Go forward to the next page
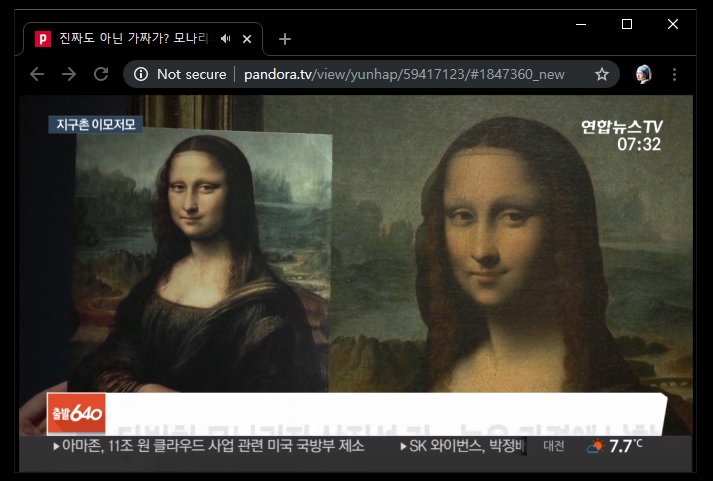The image size is (713, 481). coord(69,74)
